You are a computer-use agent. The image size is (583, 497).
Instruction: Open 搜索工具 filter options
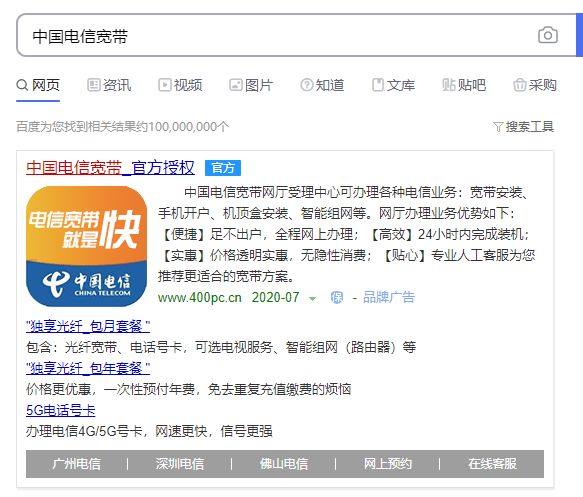point(524,127)
